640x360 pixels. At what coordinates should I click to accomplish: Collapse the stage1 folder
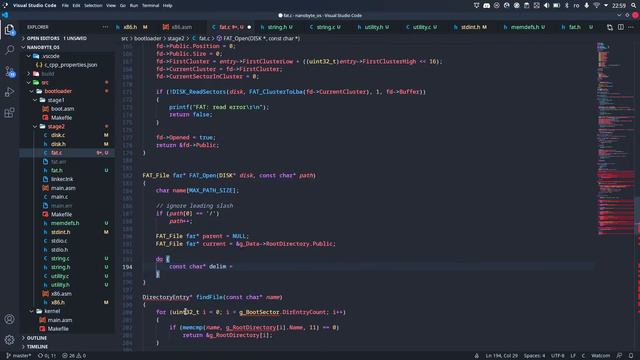(67, 100)
